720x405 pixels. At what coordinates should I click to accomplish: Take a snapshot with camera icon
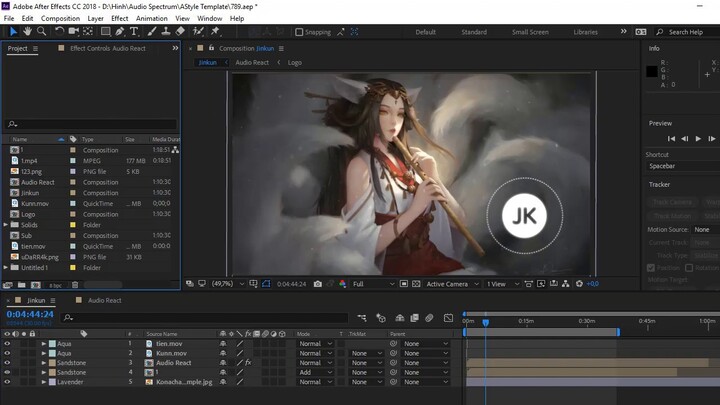[317, 284]
